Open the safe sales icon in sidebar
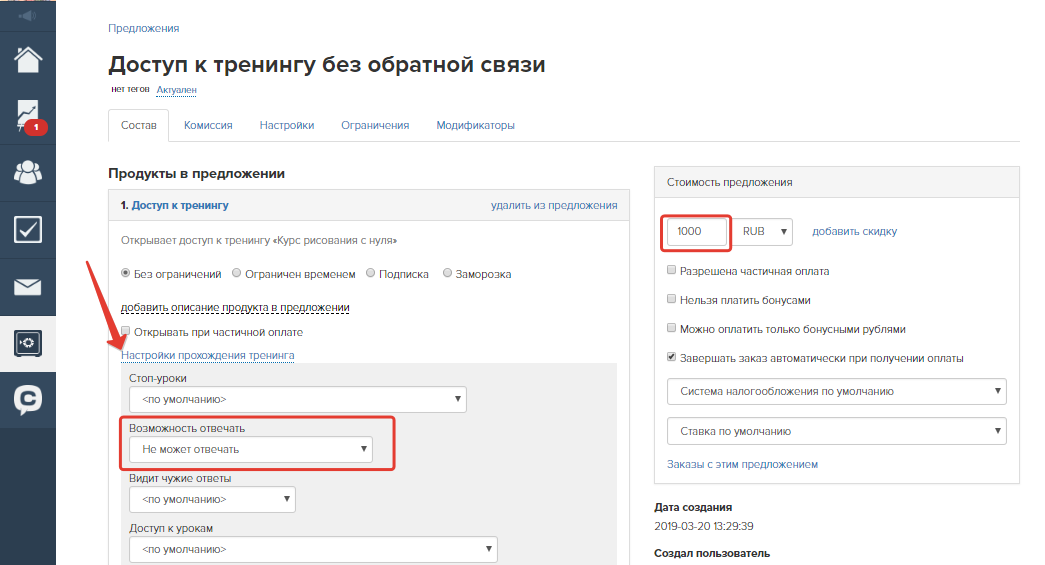Screen dimensions: 1045x565 click(x=28, y=343)
